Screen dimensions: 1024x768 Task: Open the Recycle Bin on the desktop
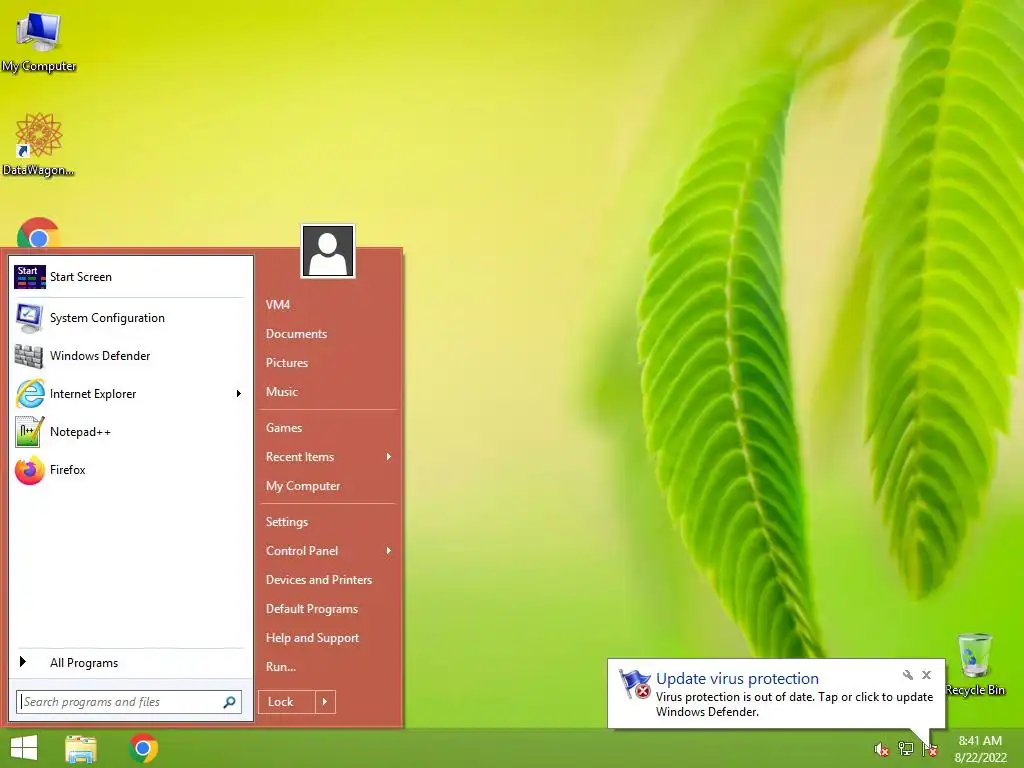[x=975, y=664]
